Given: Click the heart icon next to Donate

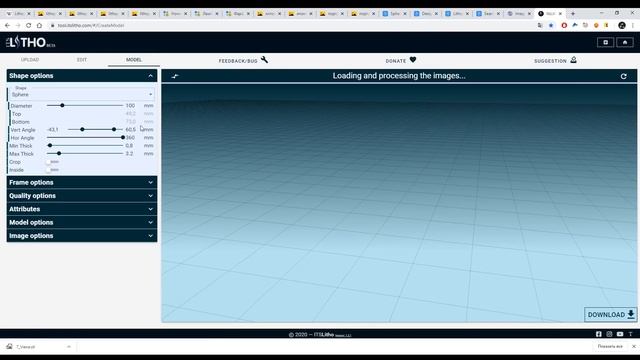Looking at the screenshot, I should (x=413, y=60).
